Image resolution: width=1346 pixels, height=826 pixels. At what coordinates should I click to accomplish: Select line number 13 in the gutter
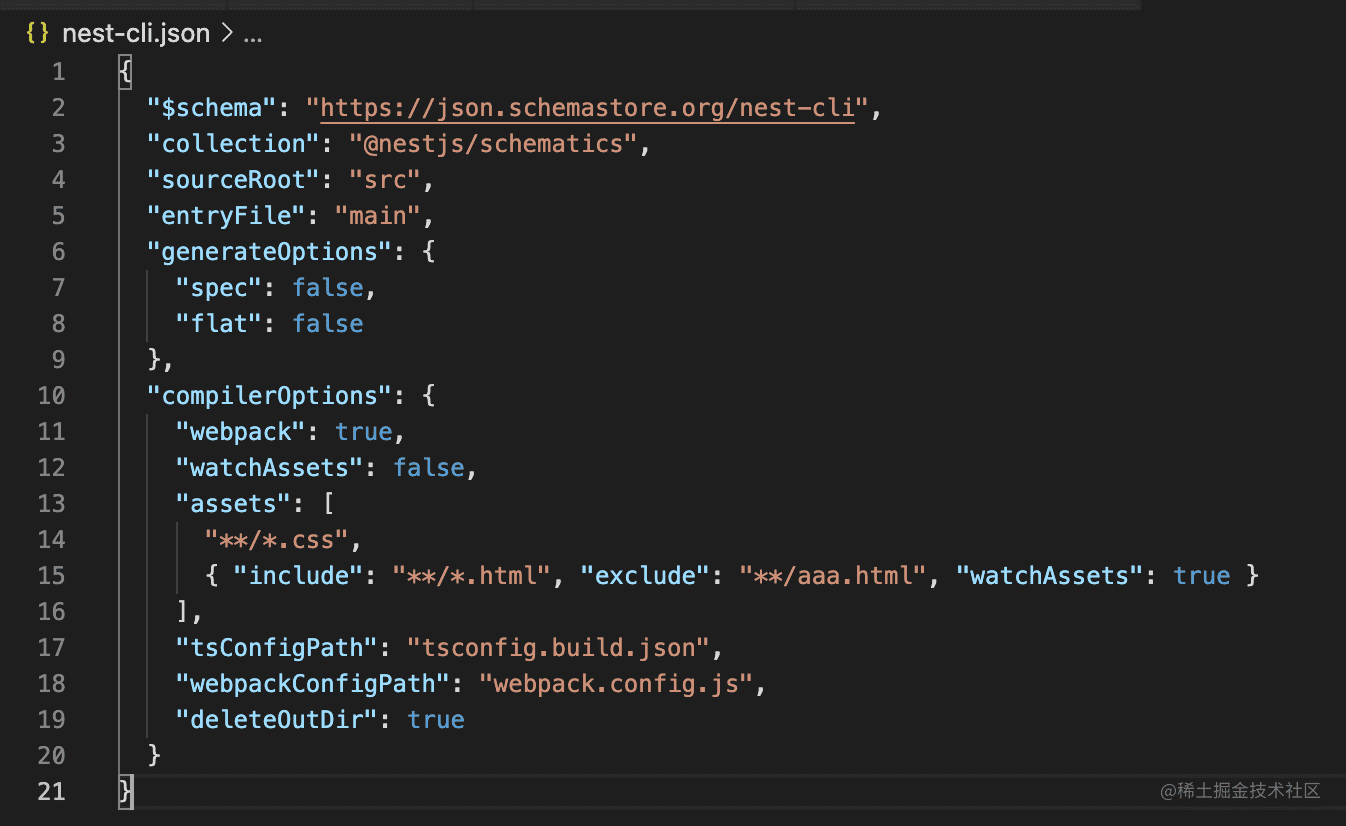click(x=51, y=504)
